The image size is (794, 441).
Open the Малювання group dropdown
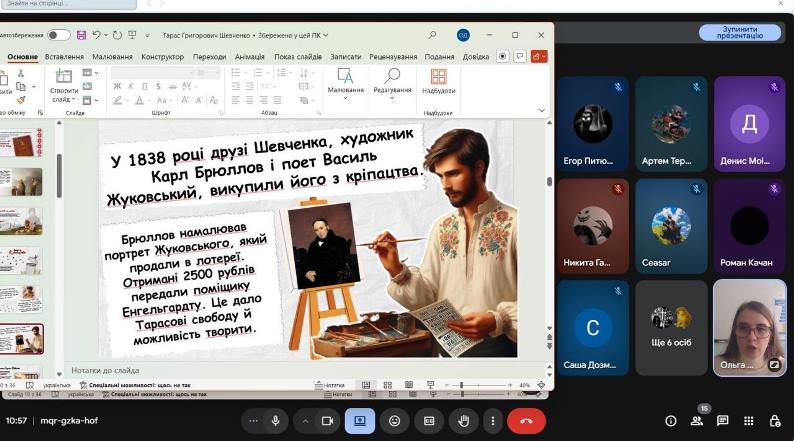346,84
